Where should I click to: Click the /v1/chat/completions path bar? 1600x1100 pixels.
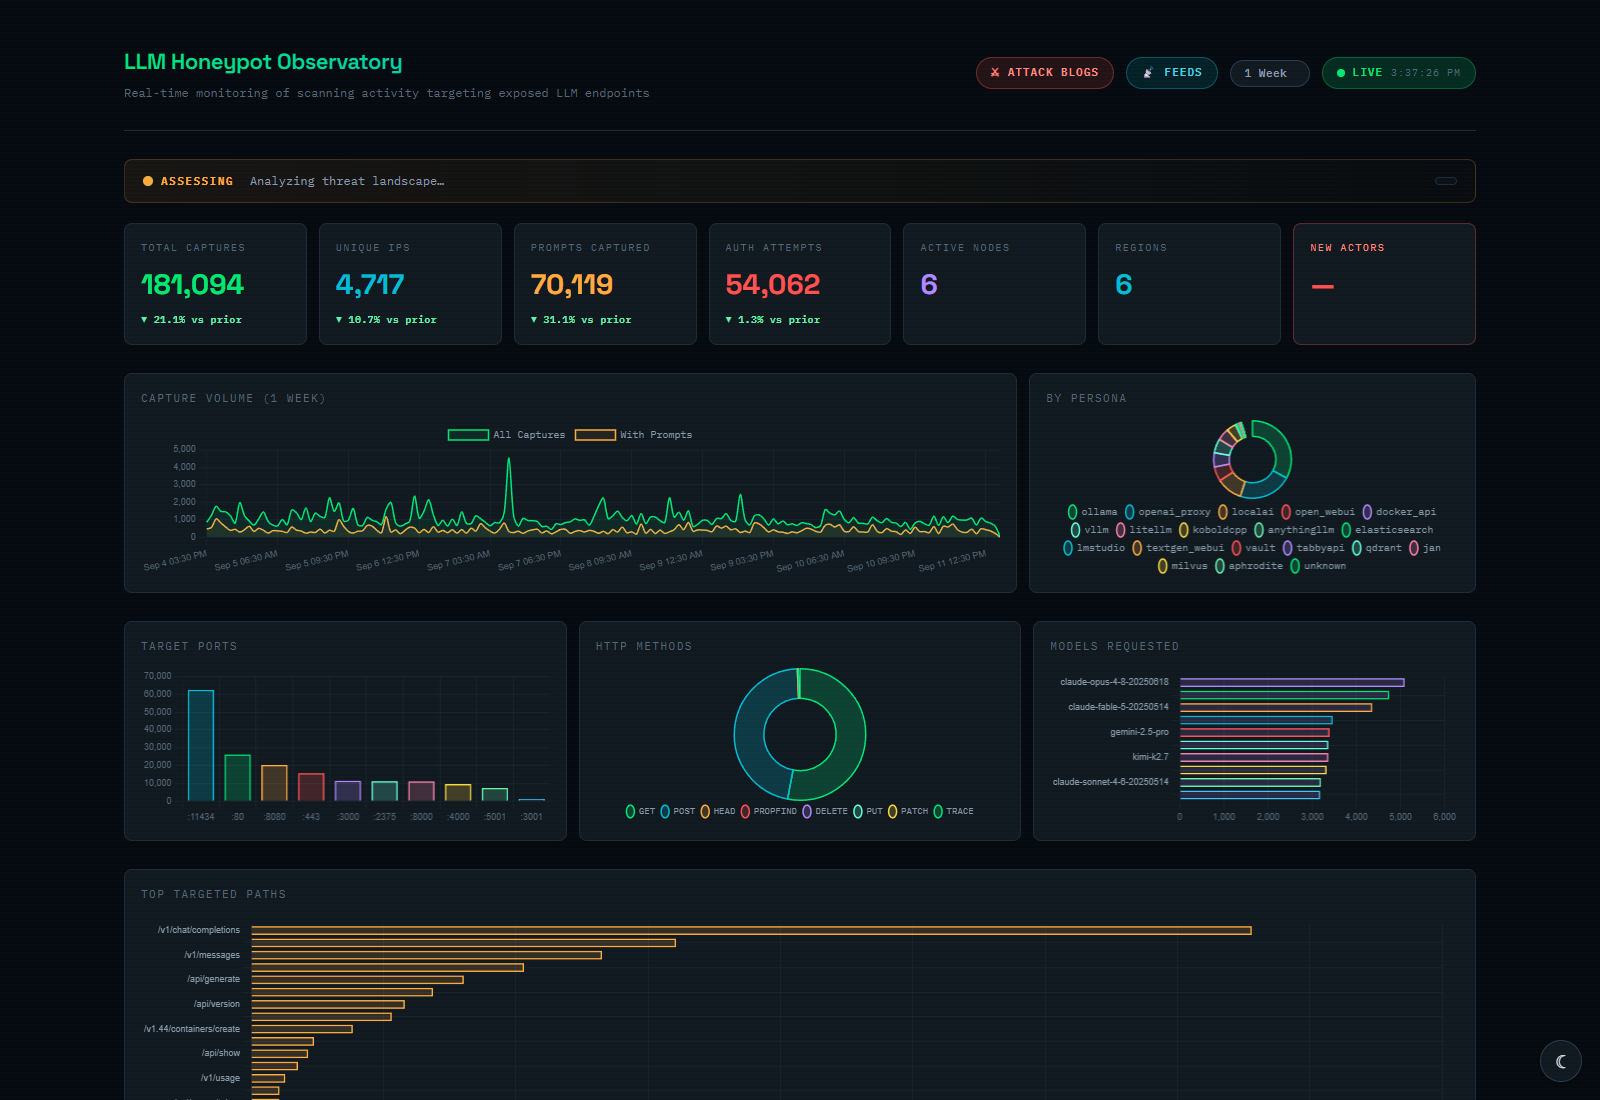tap(751, 930)
